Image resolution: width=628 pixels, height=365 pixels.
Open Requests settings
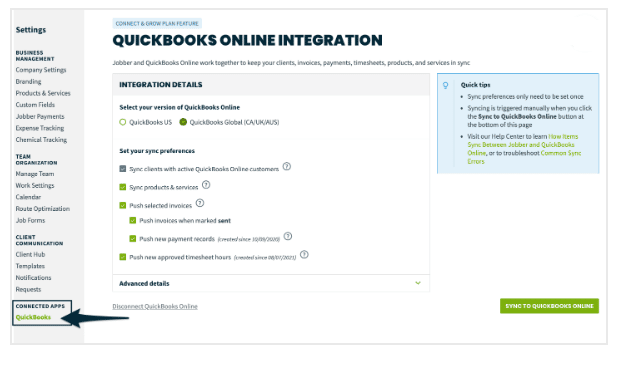click(28, 289)
